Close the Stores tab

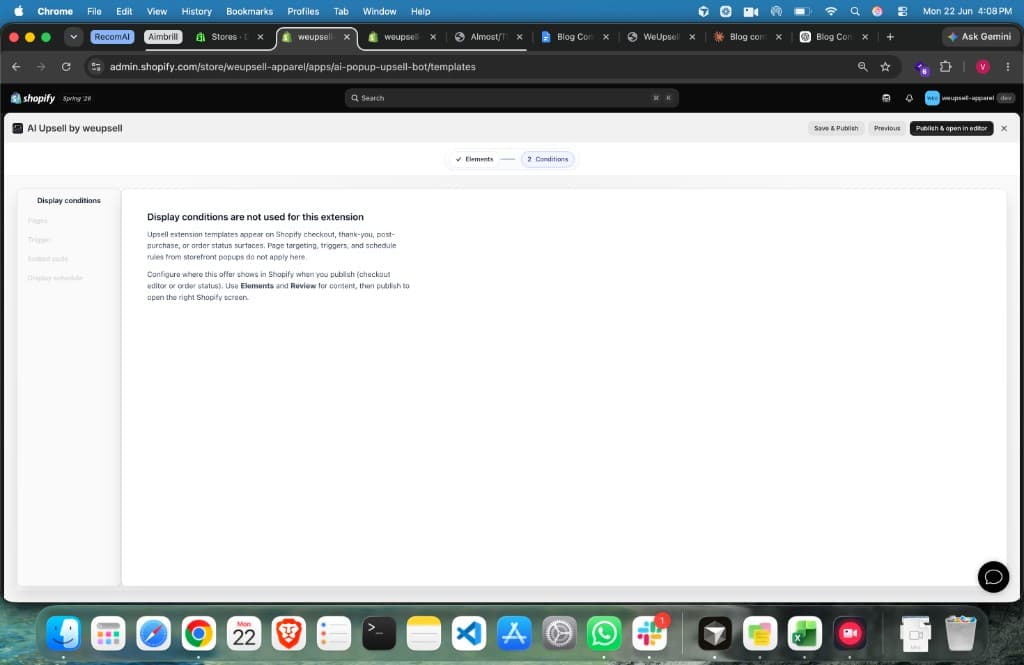[261, 37]
